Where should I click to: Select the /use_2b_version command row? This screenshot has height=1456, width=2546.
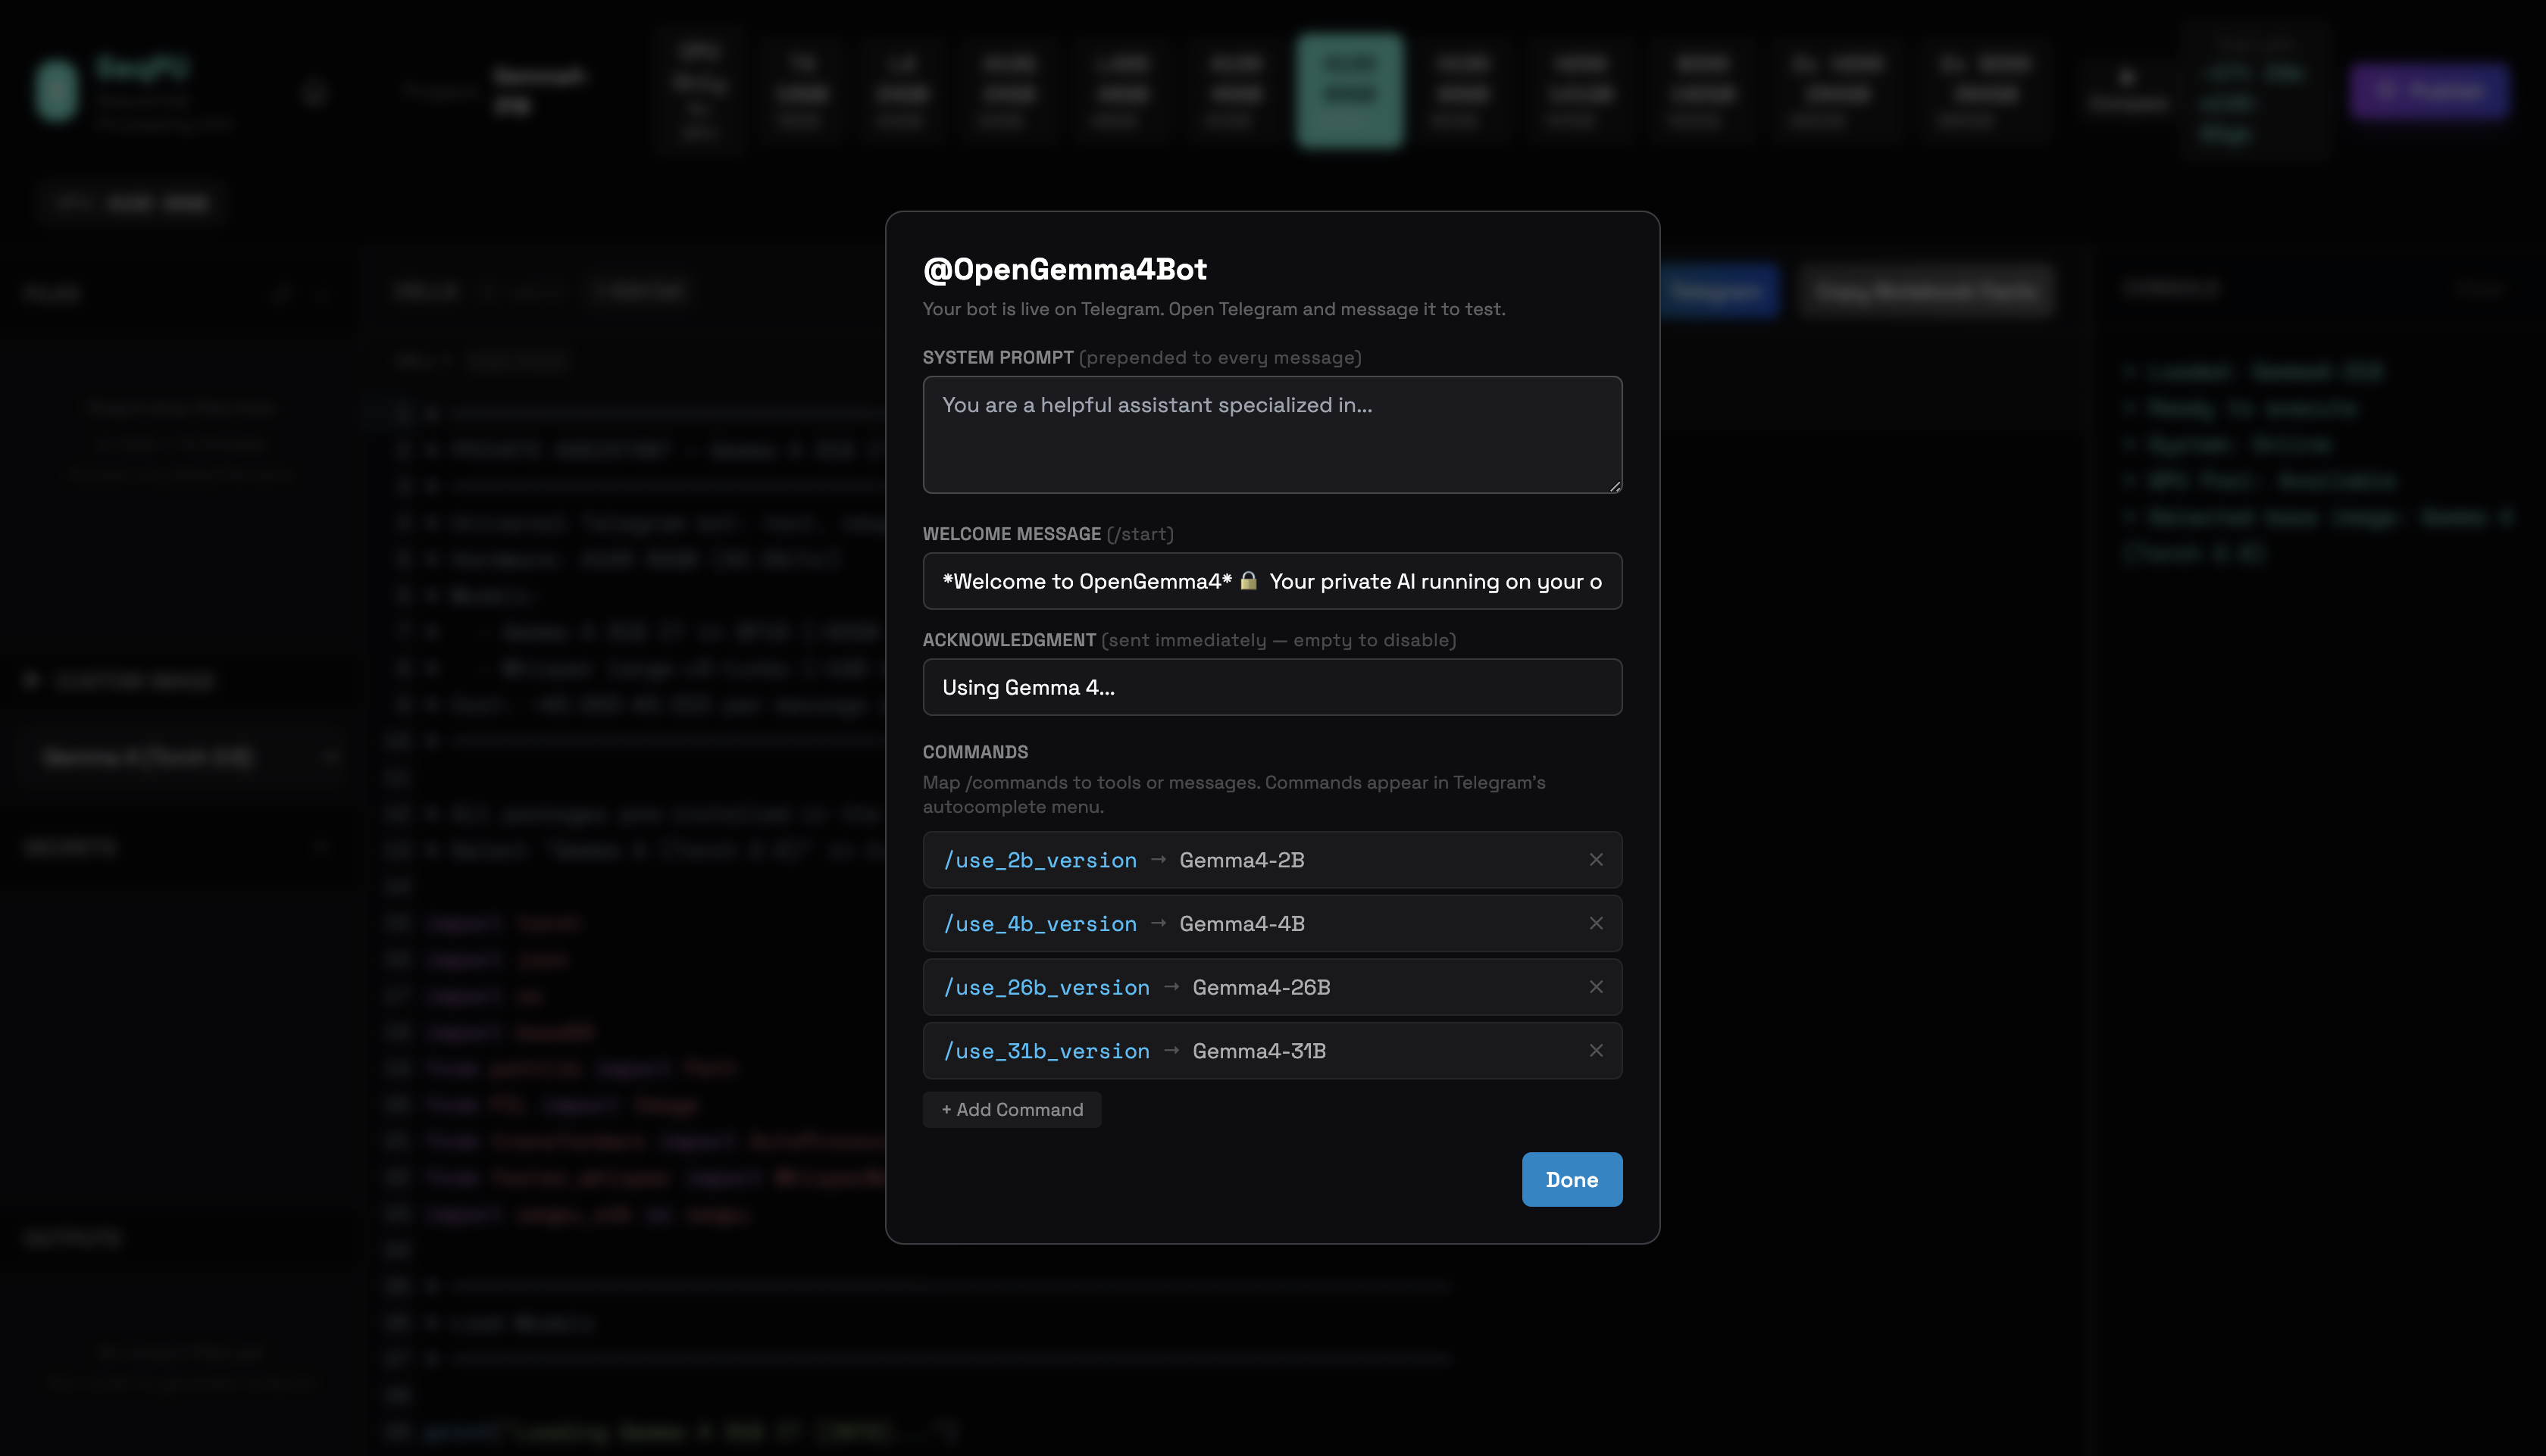[x=1272, y=860]
